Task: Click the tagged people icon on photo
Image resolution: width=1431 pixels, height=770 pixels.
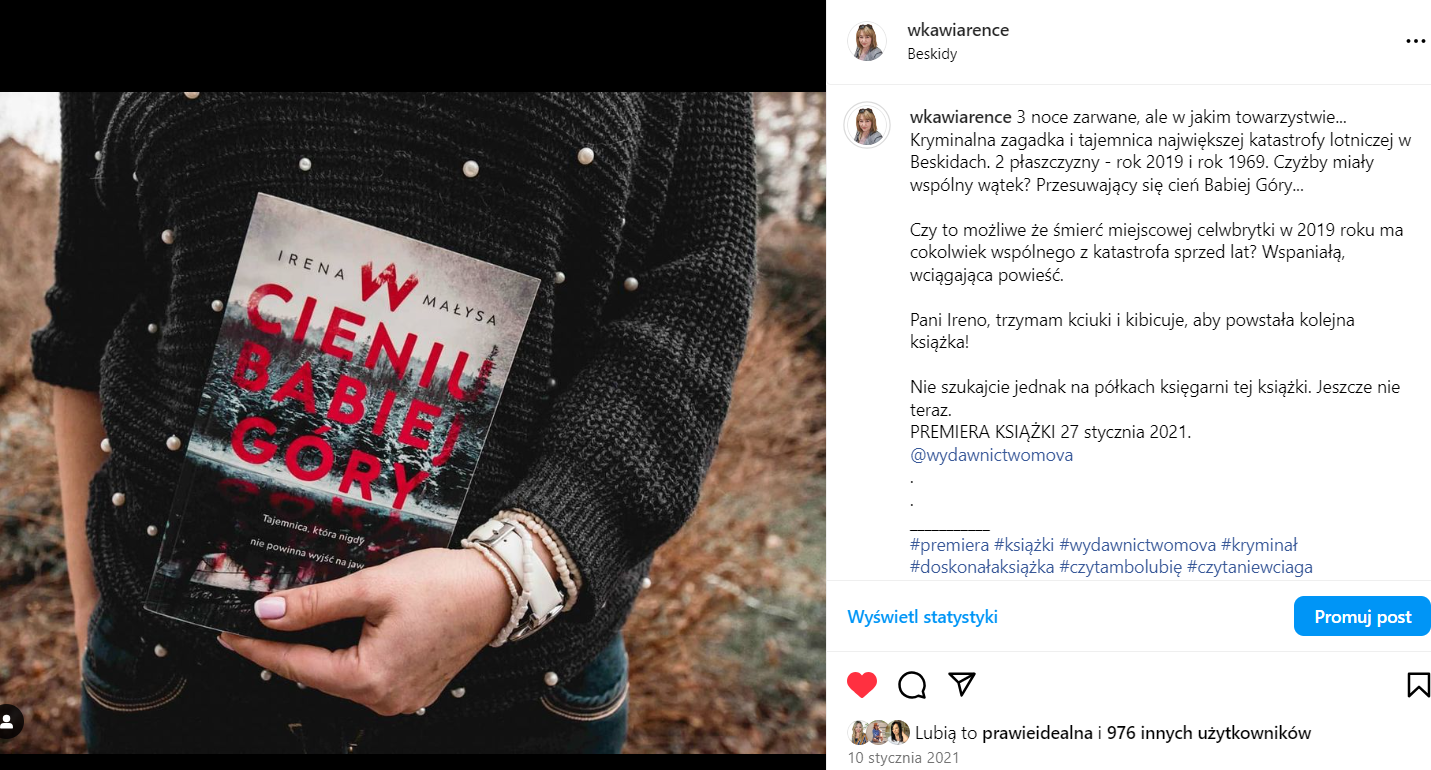Action: (x=9, y=721)
